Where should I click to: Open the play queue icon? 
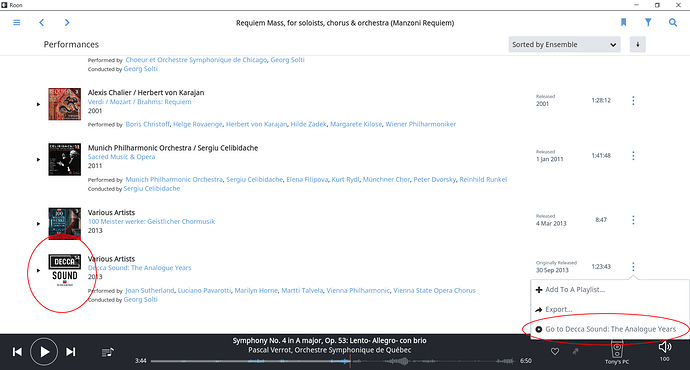tap(108, 352)
